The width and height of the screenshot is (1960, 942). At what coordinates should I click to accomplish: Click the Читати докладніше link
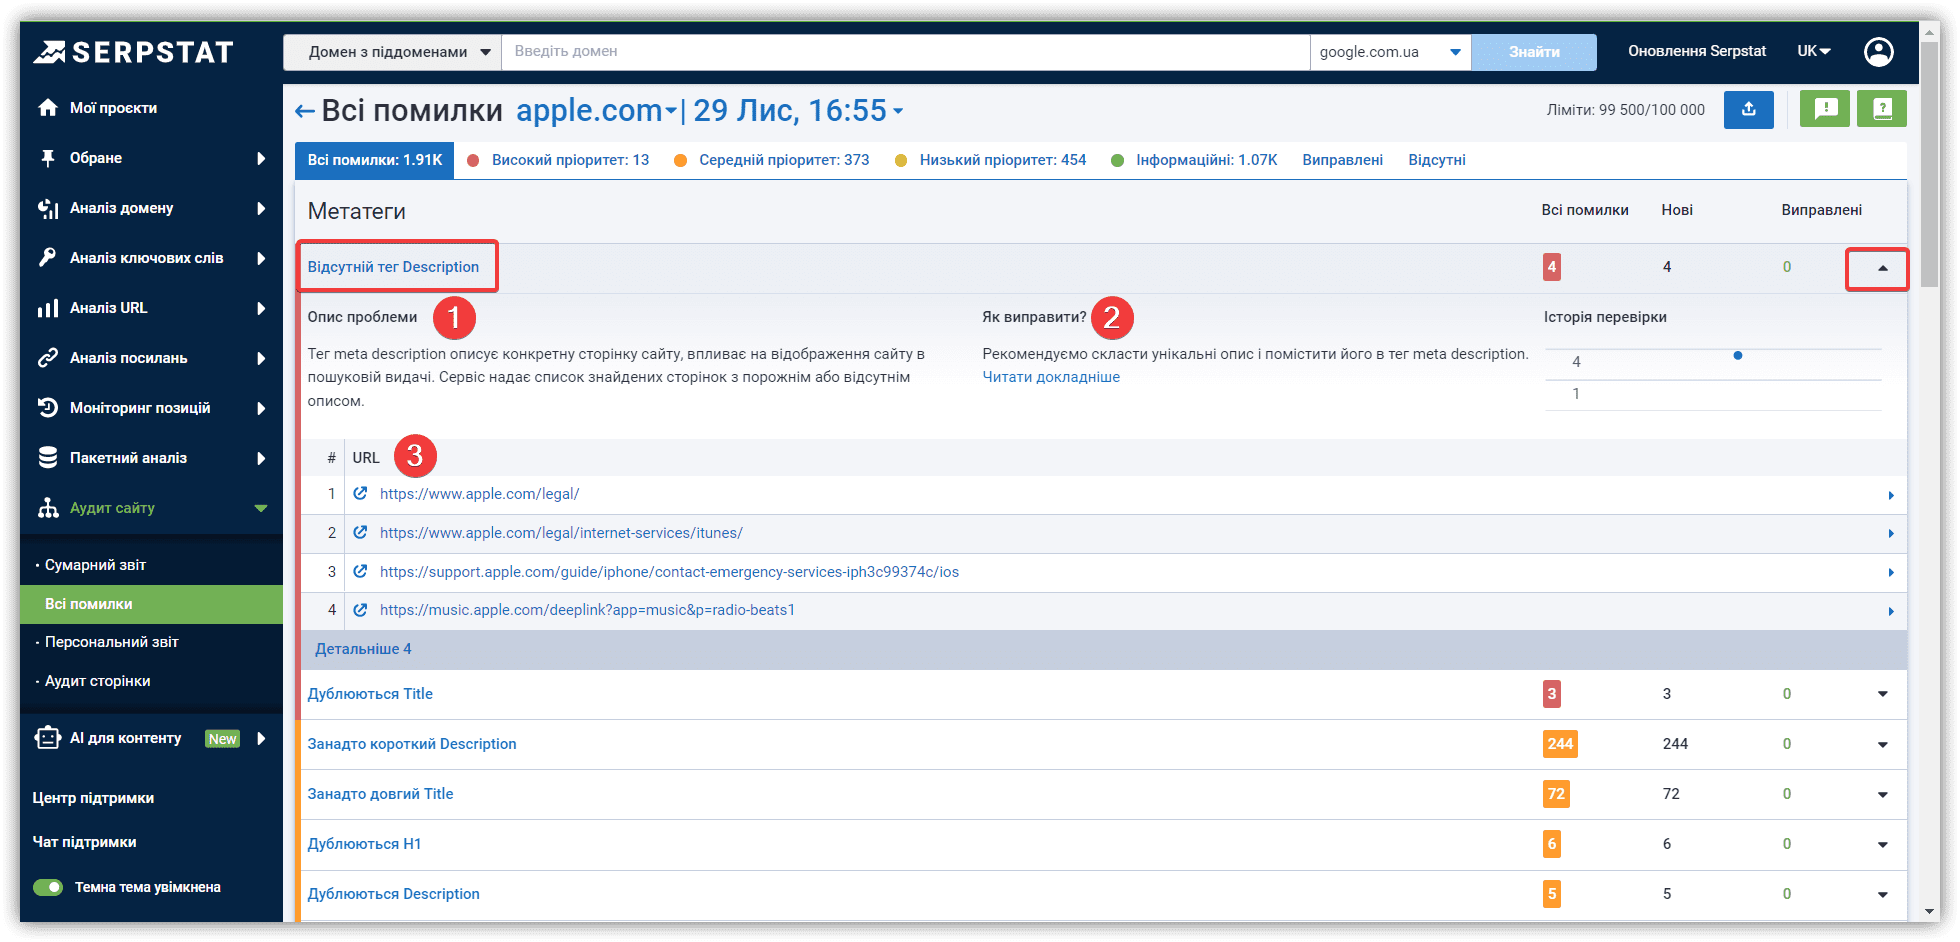coord(1051,377)
